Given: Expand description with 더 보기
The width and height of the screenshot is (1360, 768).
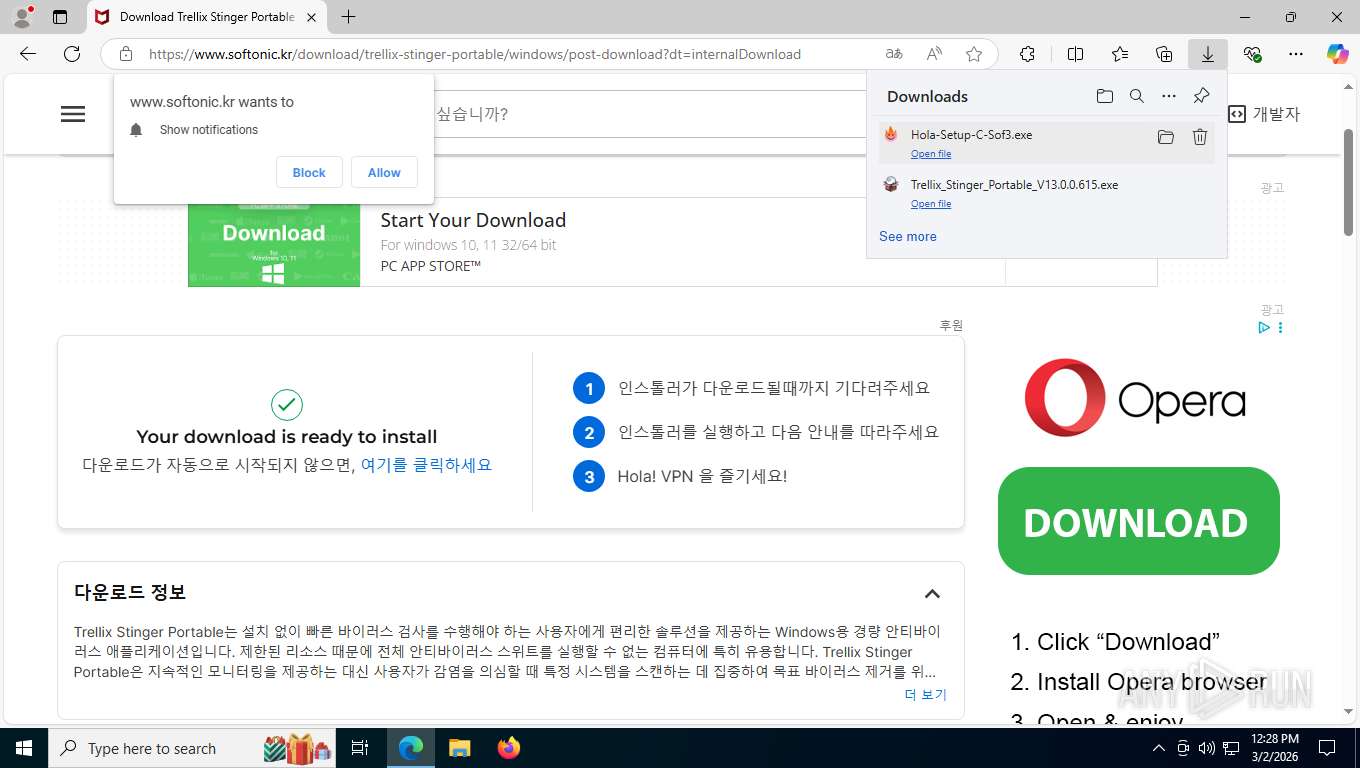Looking at the screenshot, I should [x=925, y=695].
